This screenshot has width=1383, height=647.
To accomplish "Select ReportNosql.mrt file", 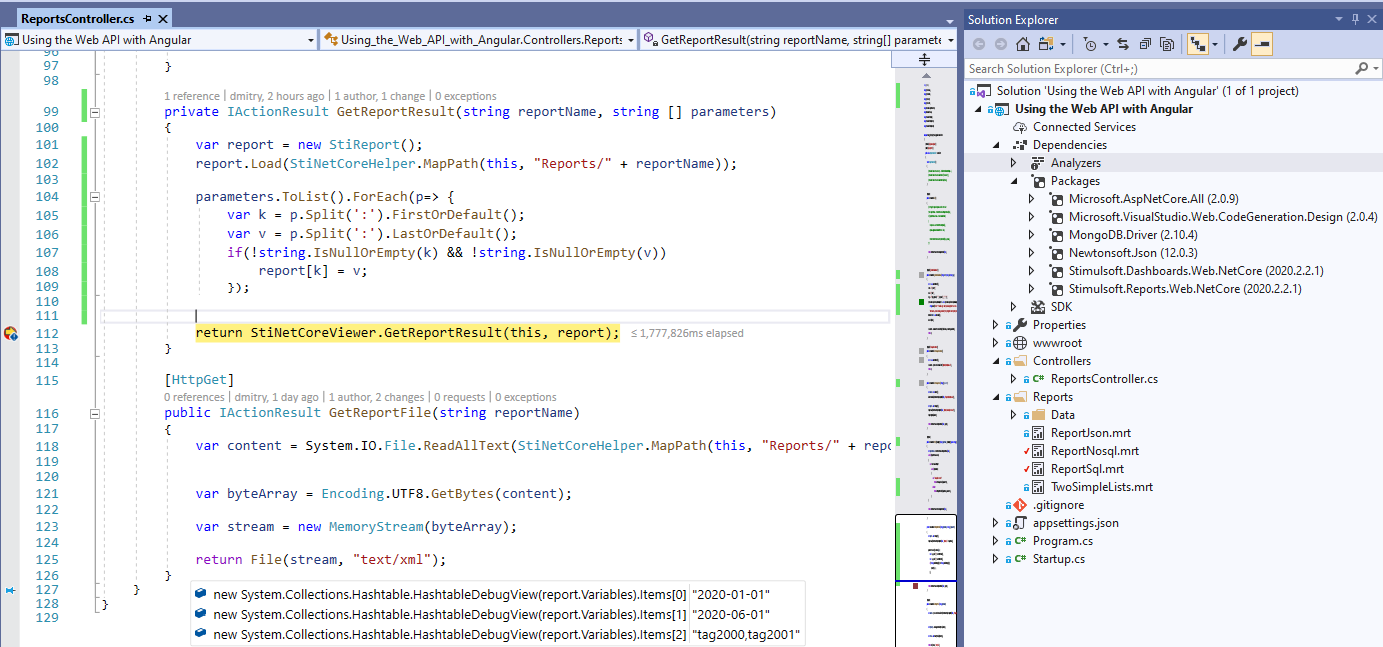I will pyautogui.click(x=1095, y=451).
